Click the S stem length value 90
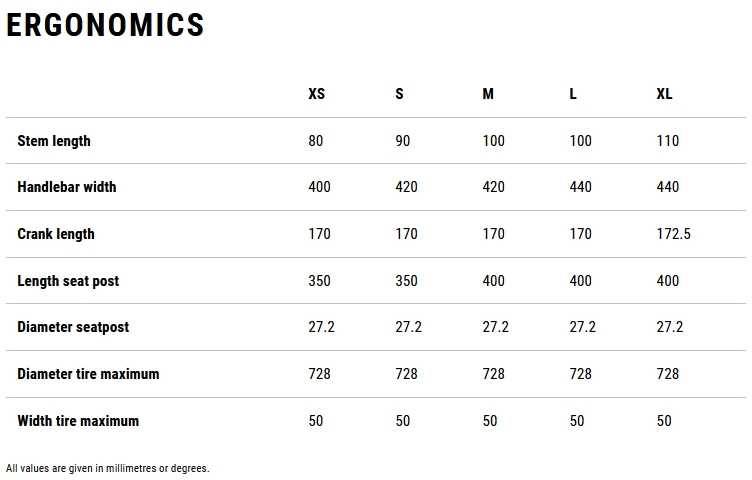Screen dimensions: 752x480 point(403,141)
